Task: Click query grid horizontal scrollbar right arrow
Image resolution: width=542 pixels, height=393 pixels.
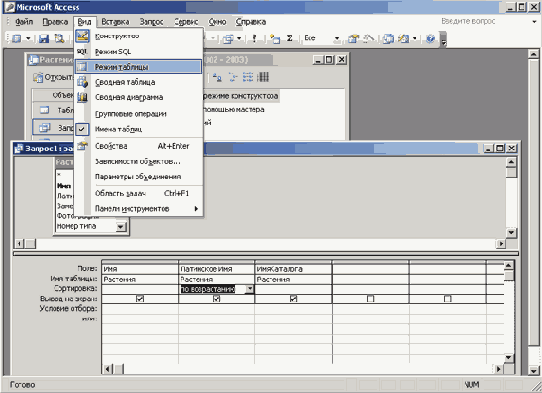Action: click(498, 369)
